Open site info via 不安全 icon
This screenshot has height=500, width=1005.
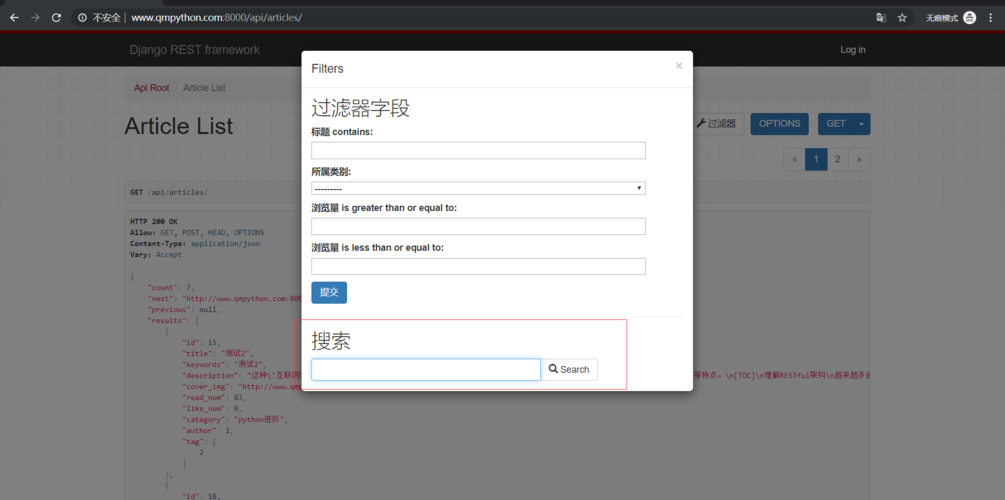(x=82, y=18)
